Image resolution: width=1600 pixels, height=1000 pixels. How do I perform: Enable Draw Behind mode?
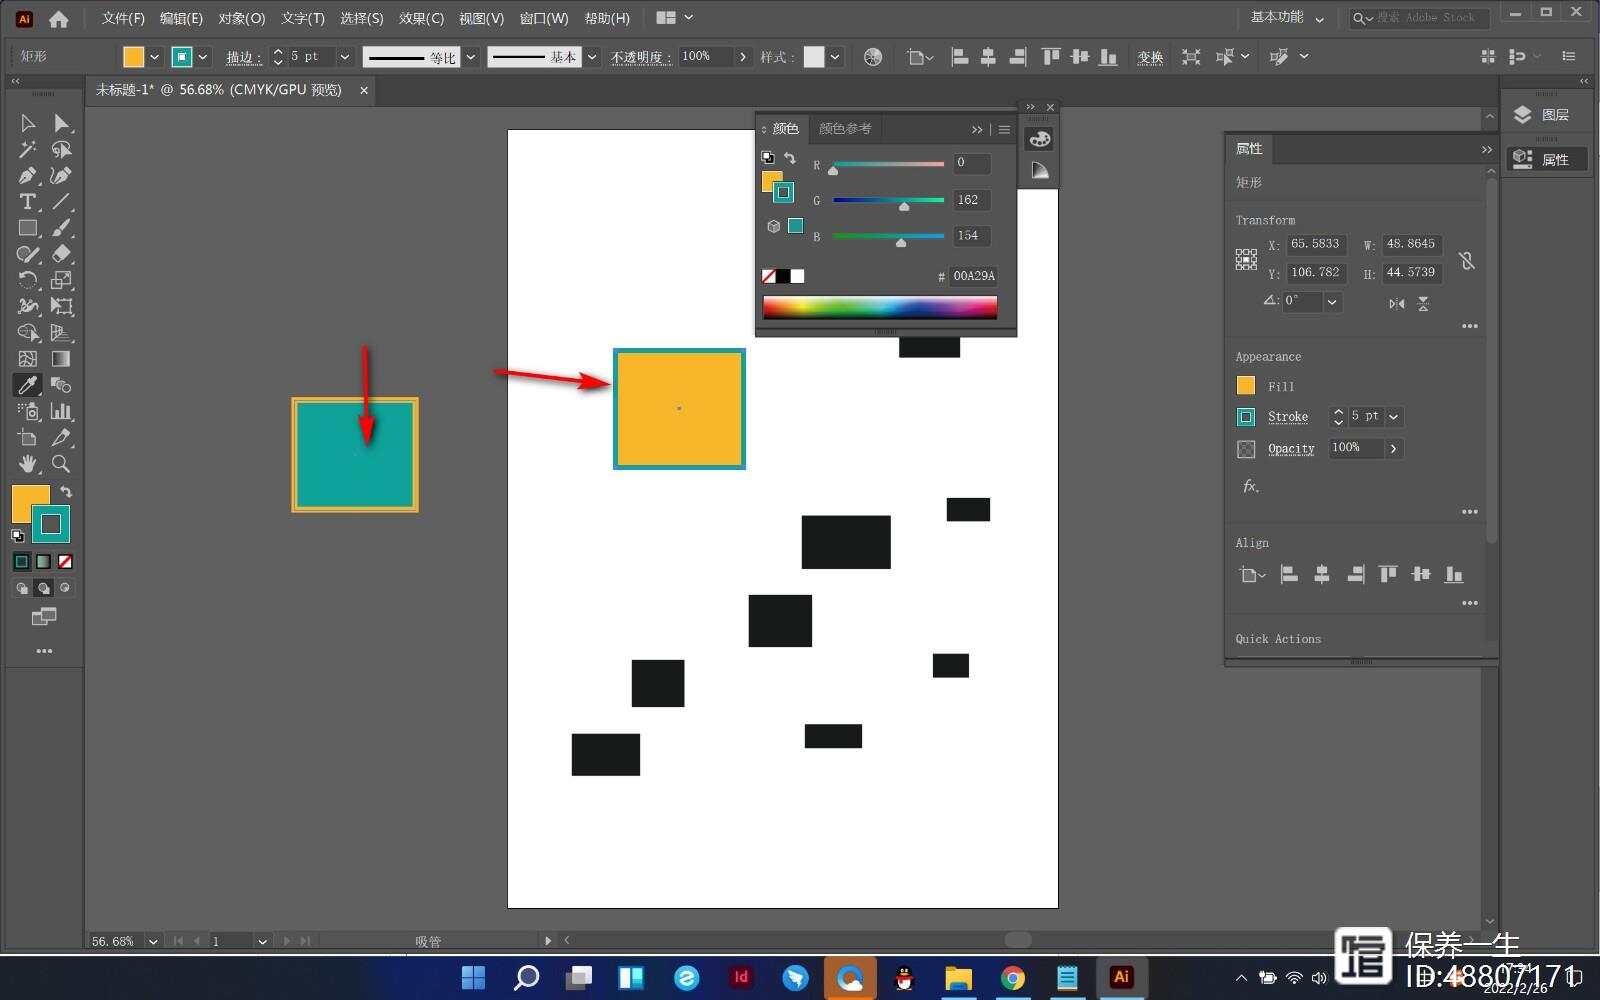[x=43, y=588]
